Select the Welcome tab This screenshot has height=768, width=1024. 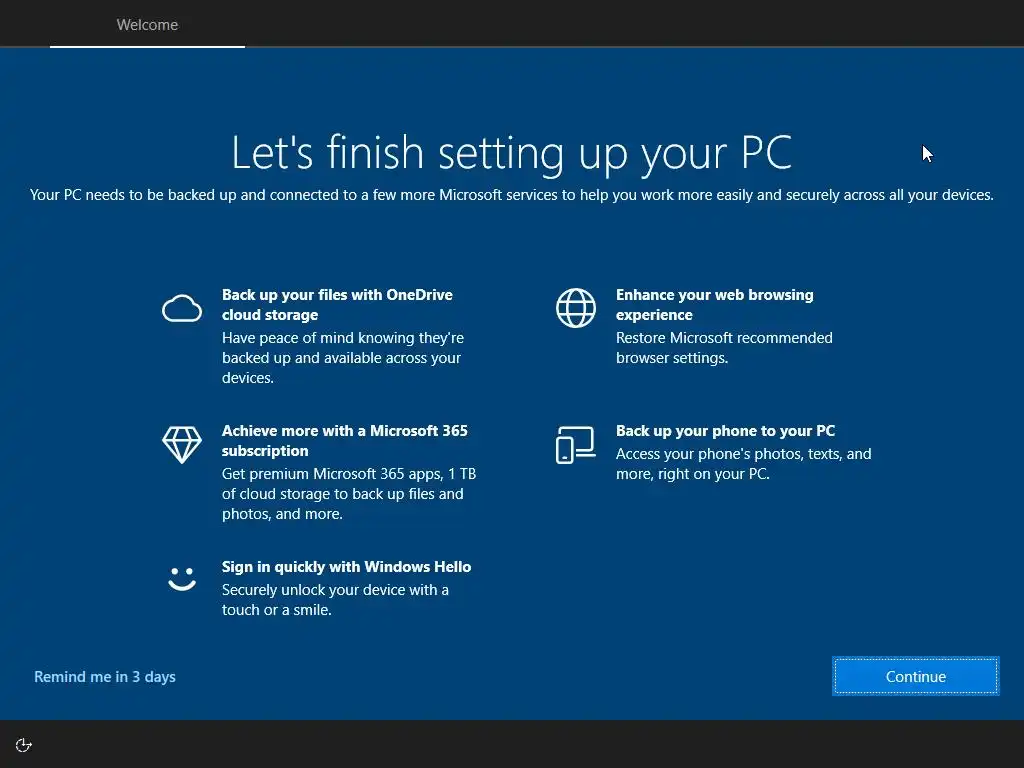pyautogui.click(x=147, y=24)
